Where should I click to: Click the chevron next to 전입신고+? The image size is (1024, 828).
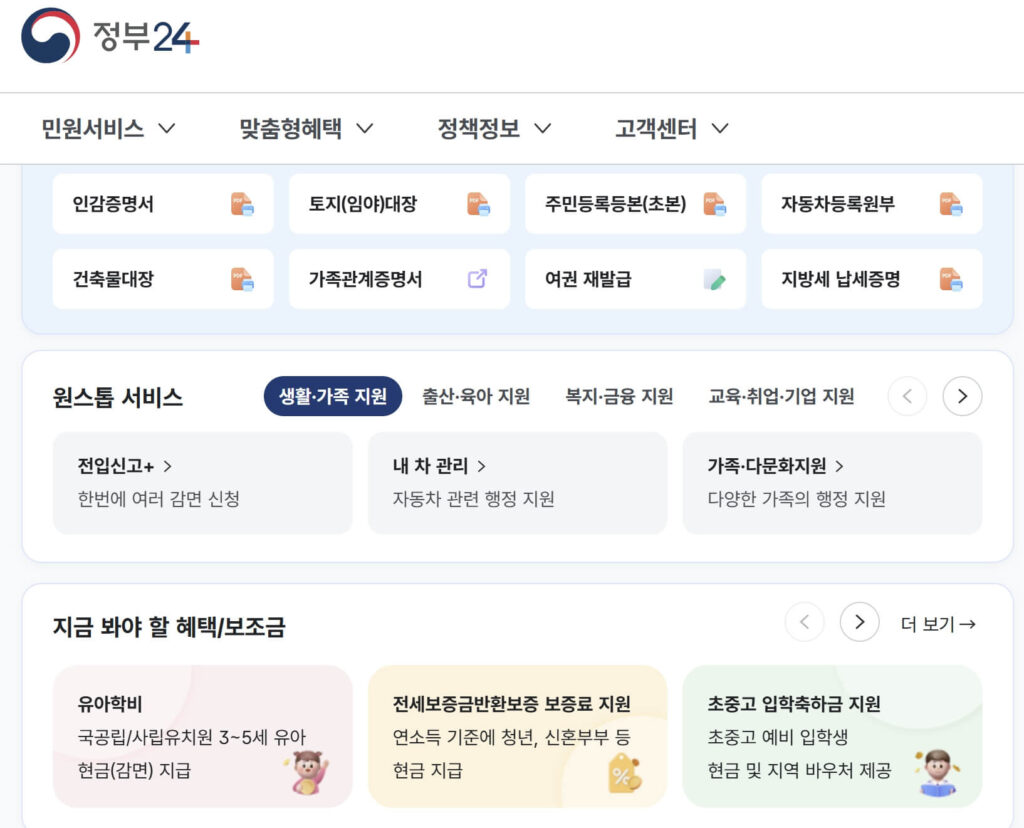pyautogui.click(x=168, y=466)
